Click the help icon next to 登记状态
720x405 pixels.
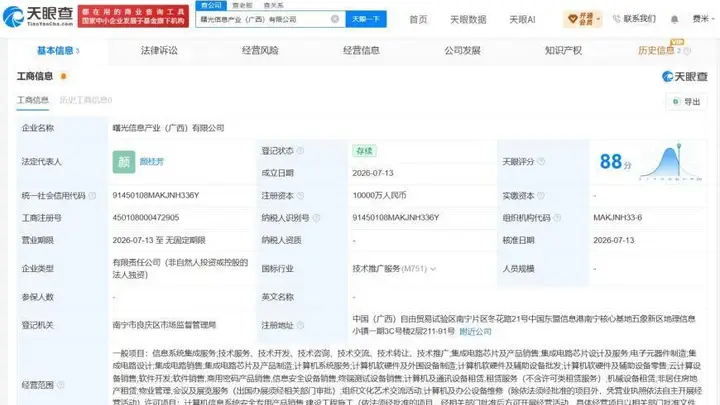pyautogui.click(x=300, y=151)
